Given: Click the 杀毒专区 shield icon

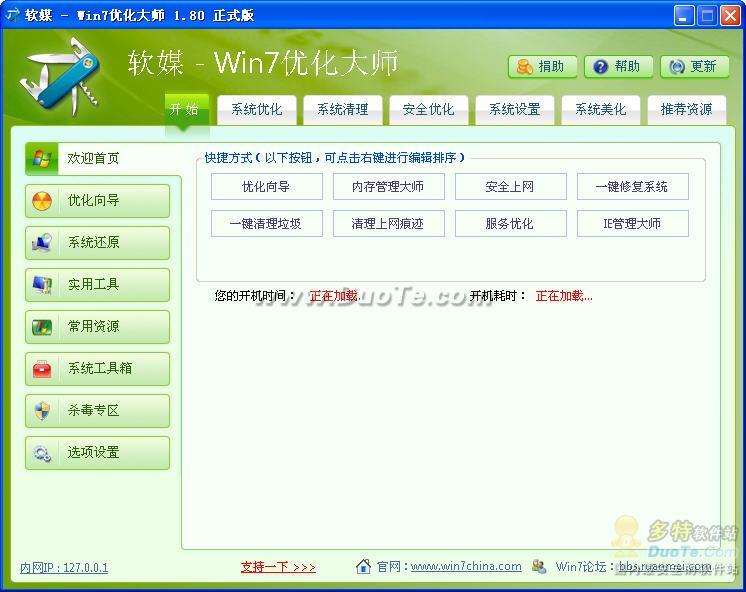Looking at the screenshot, I should pyautogui.click(x=42, y=410).
